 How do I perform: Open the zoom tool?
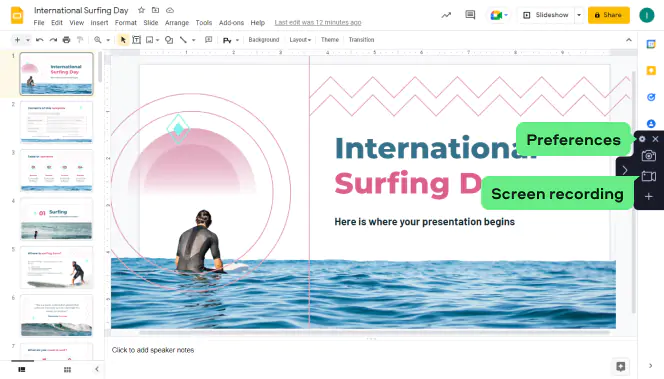(x=98, y=40)
